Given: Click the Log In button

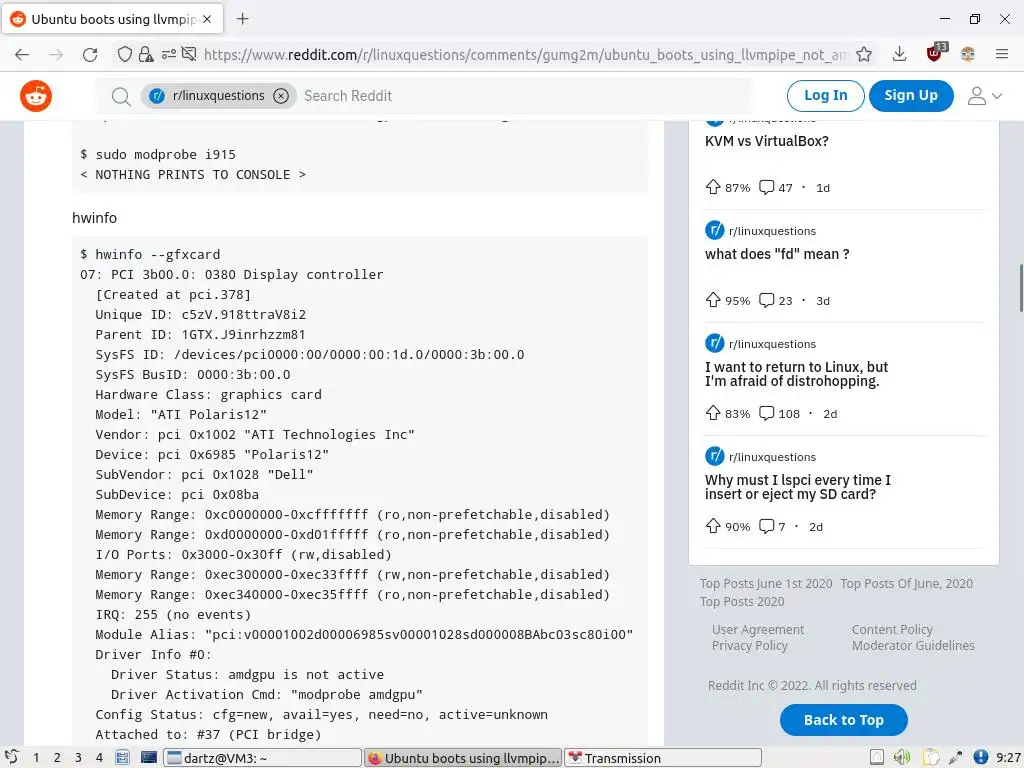Looking at the screenshot, I should click(825, 96).
